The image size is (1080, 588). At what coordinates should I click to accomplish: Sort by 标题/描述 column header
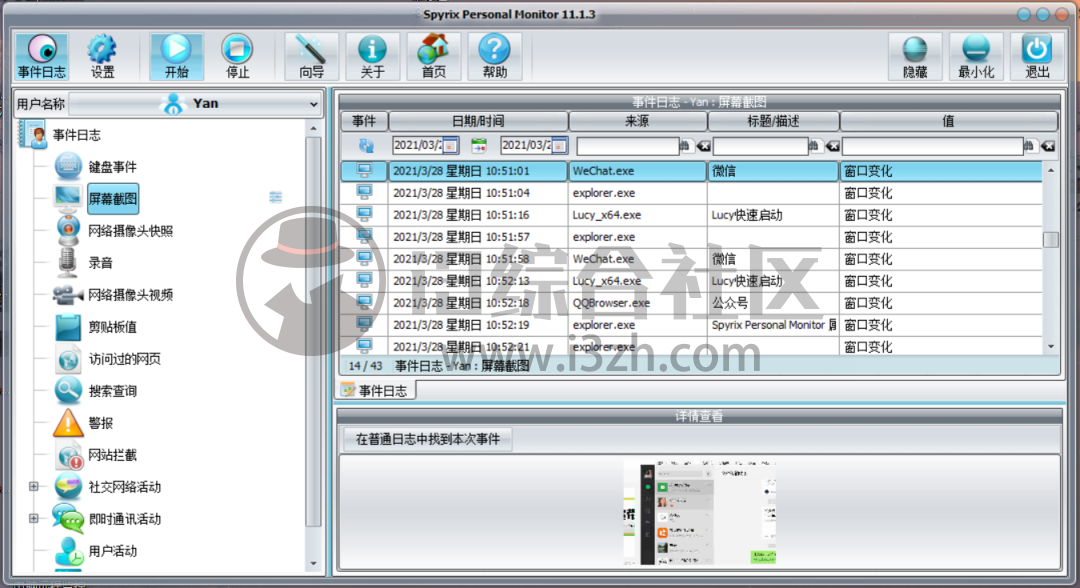tap(773, 121)
